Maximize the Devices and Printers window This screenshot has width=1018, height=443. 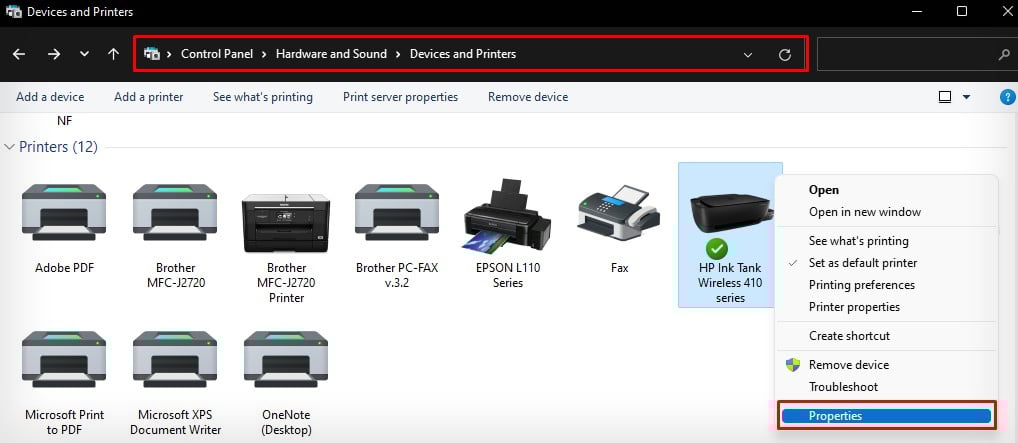(962, 11)
